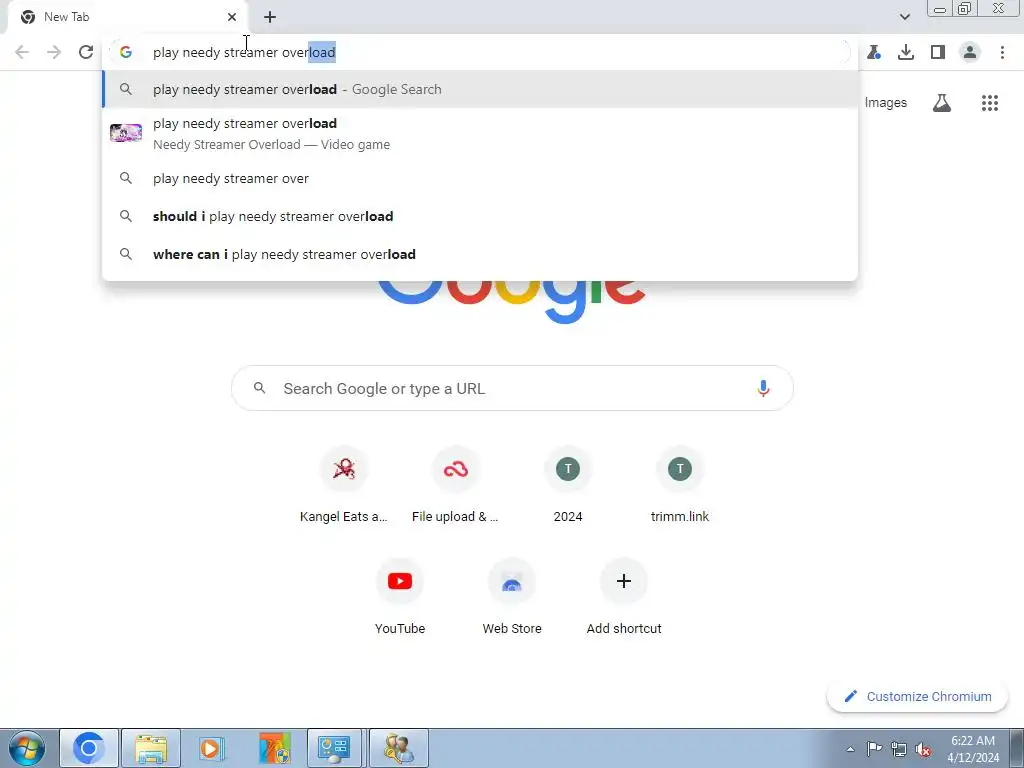Open the trimm.link shortcut

679,485
